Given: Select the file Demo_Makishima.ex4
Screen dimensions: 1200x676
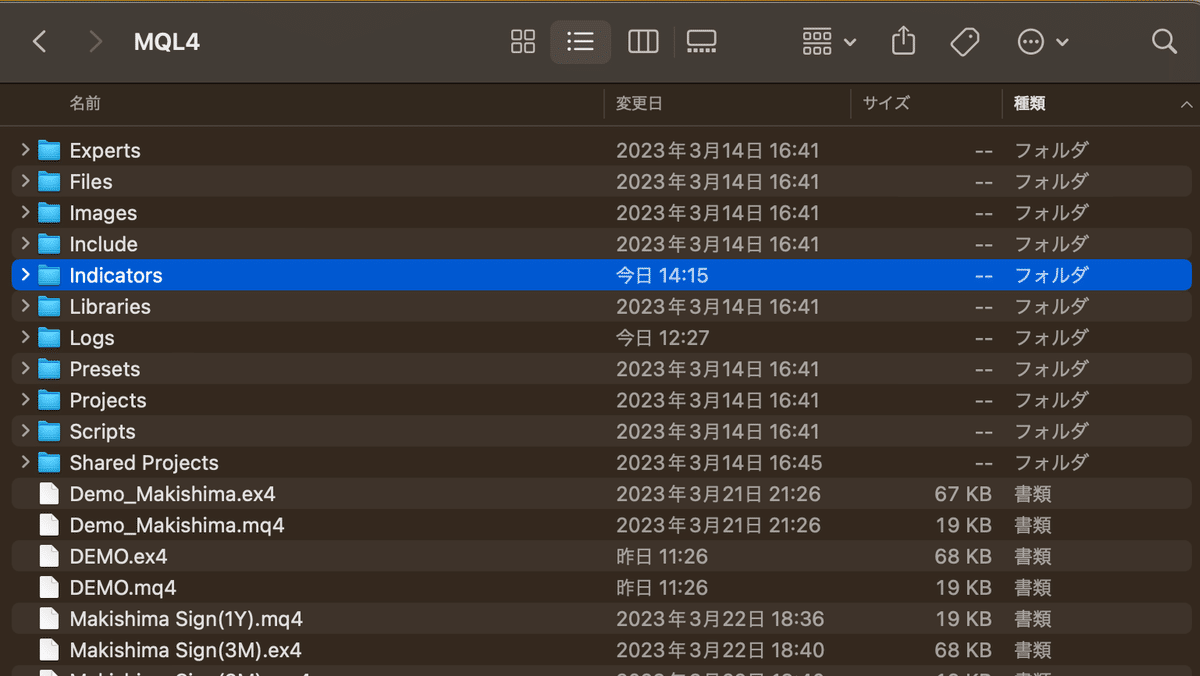Looking at the screenshot, I should [172, 494].
